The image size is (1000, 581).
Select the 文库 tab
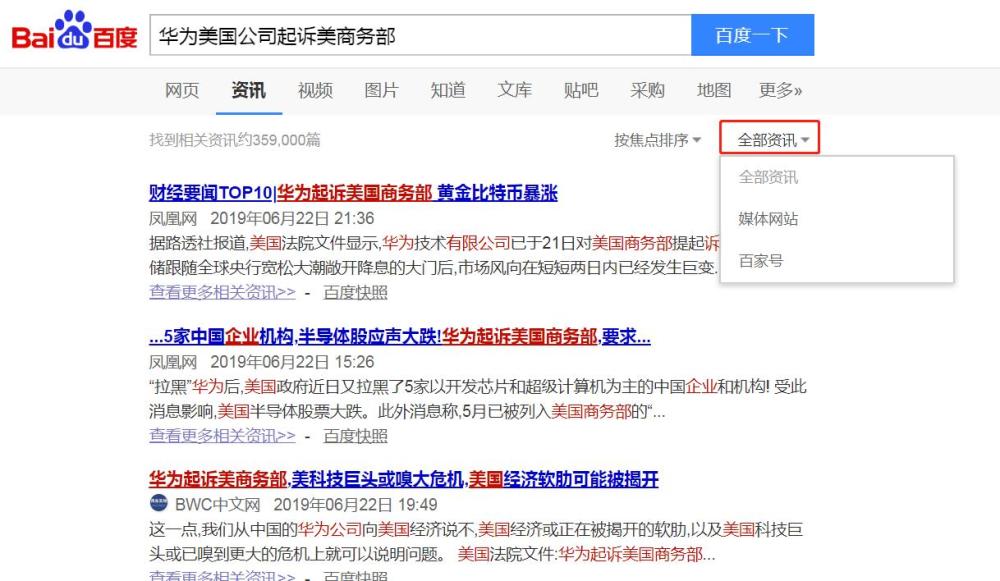click(x=515, y=90)
